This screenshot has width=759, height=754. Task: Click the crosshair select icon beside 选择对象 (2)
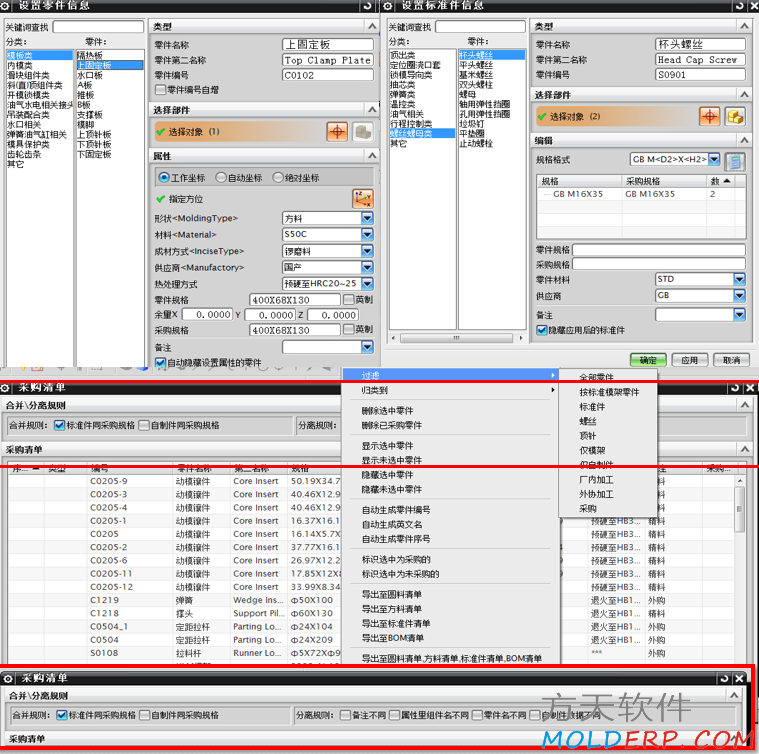tap(709, 117)
